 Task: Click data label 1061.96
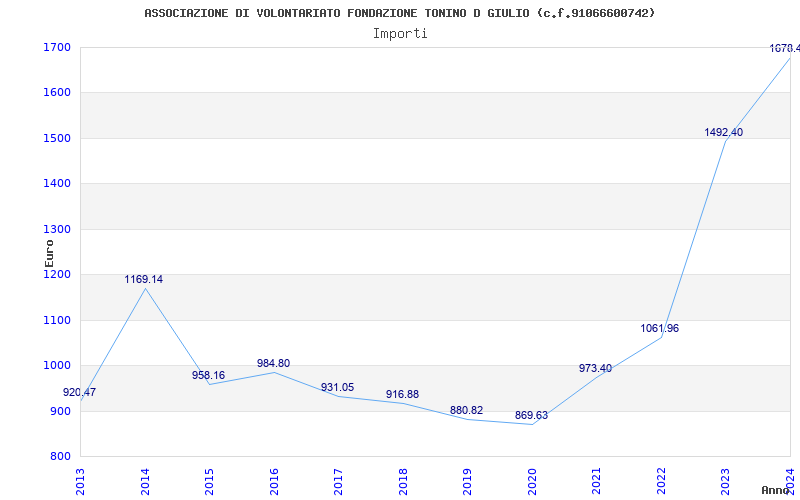(x=660, y=329)
